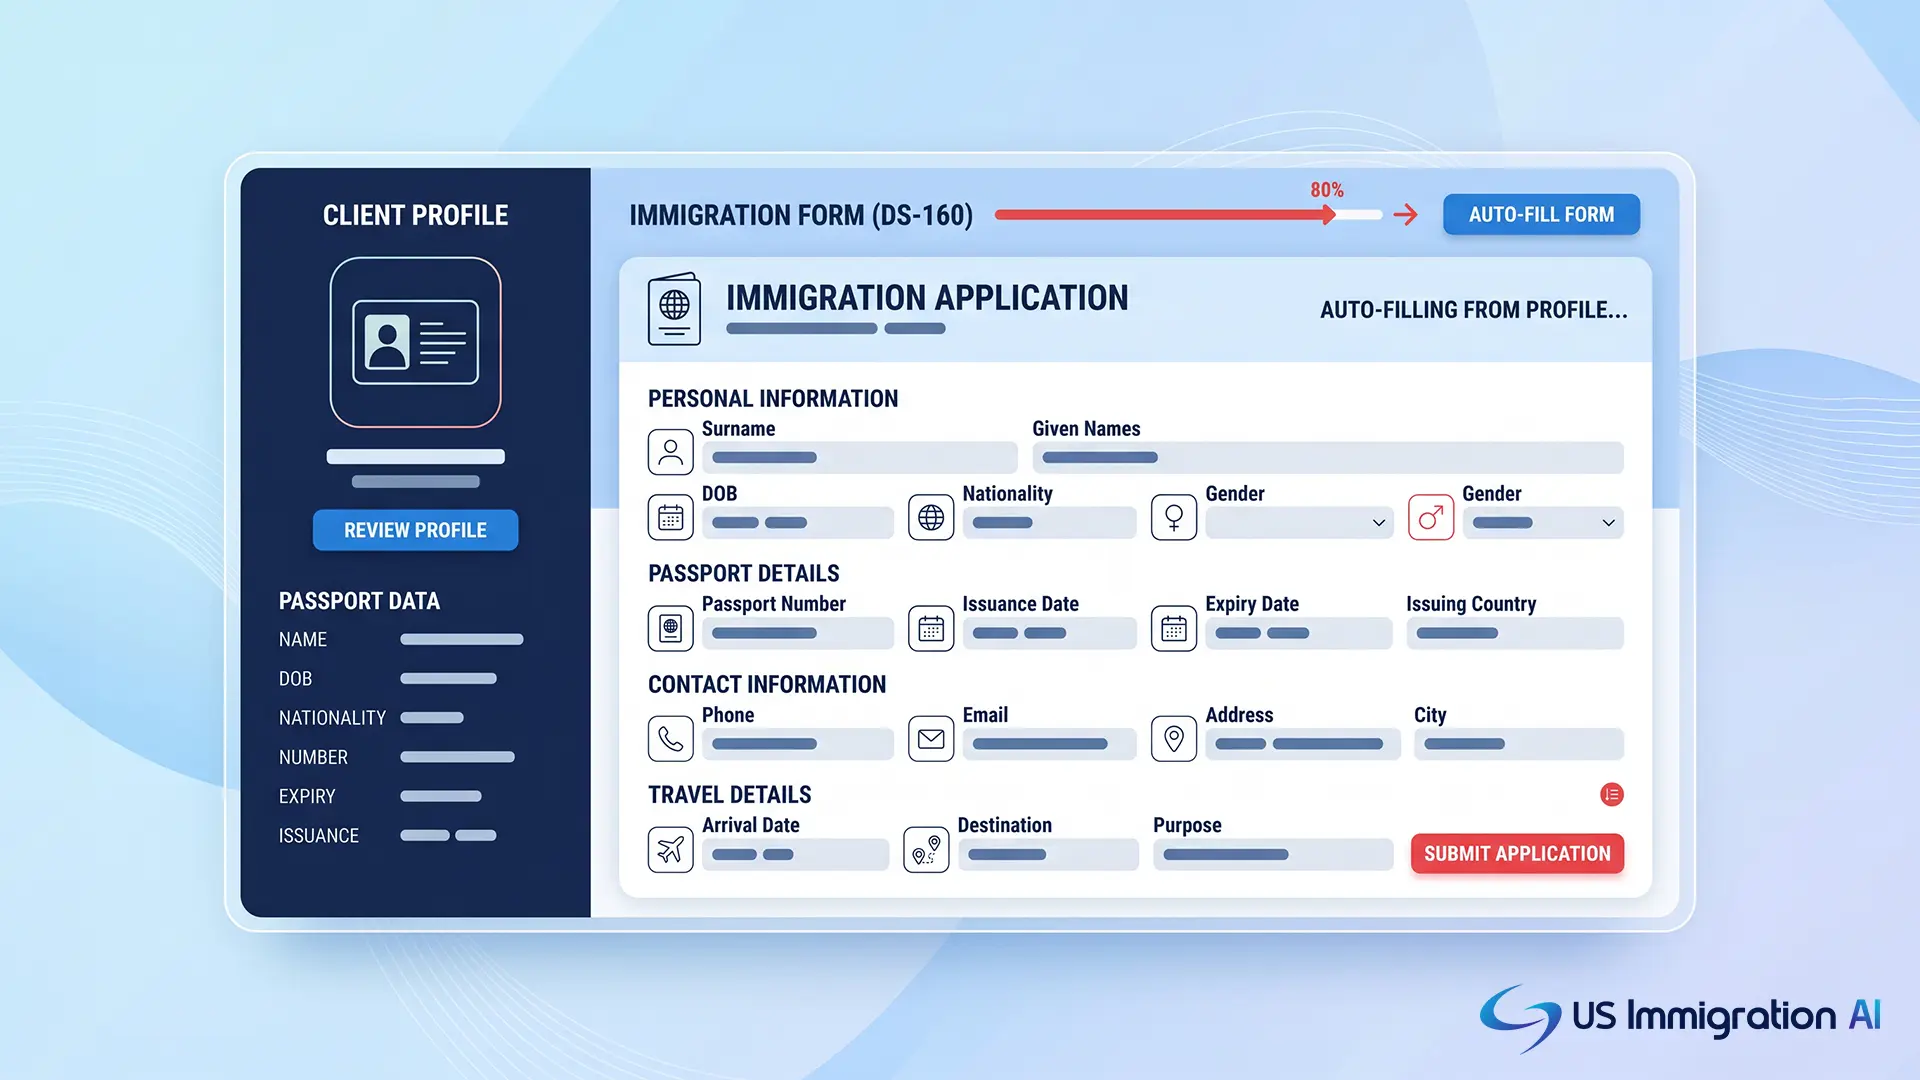Click the Issuing Country input field

(x=1515, y=633)
